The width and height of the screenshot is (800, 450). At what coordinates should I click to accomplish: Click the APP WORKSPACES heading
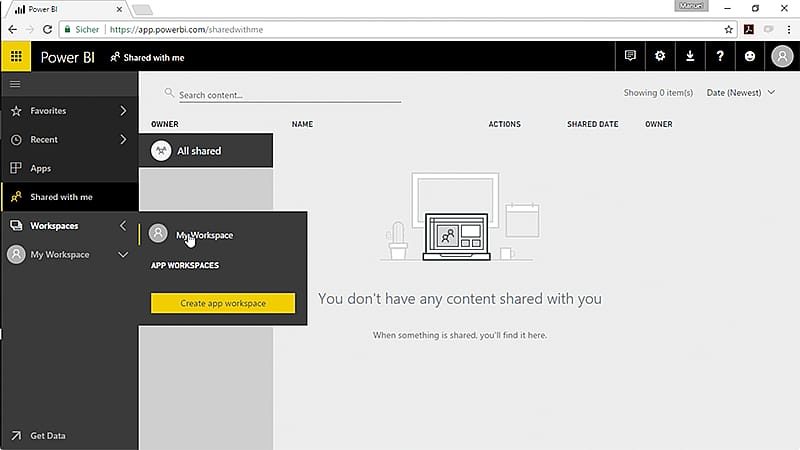point(185,265)
